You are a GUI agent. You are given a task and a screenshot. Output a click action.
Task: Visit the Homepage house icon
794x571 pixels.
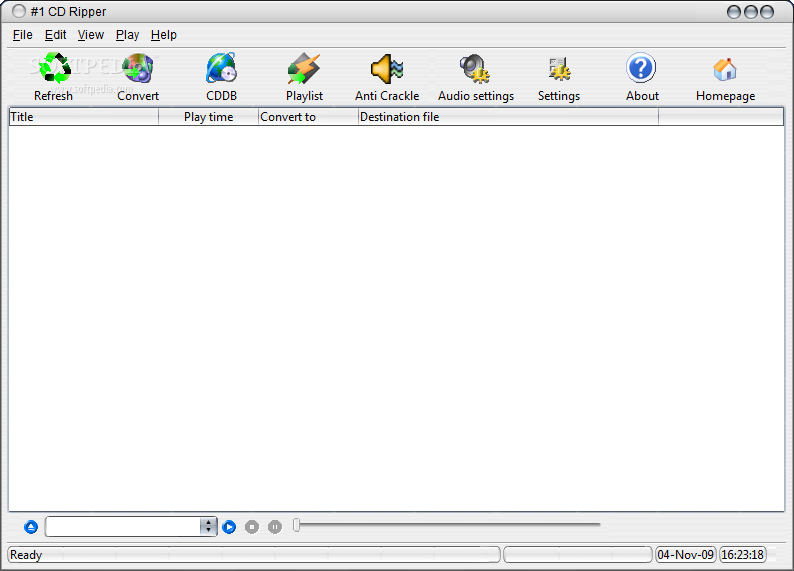[725, 69]
